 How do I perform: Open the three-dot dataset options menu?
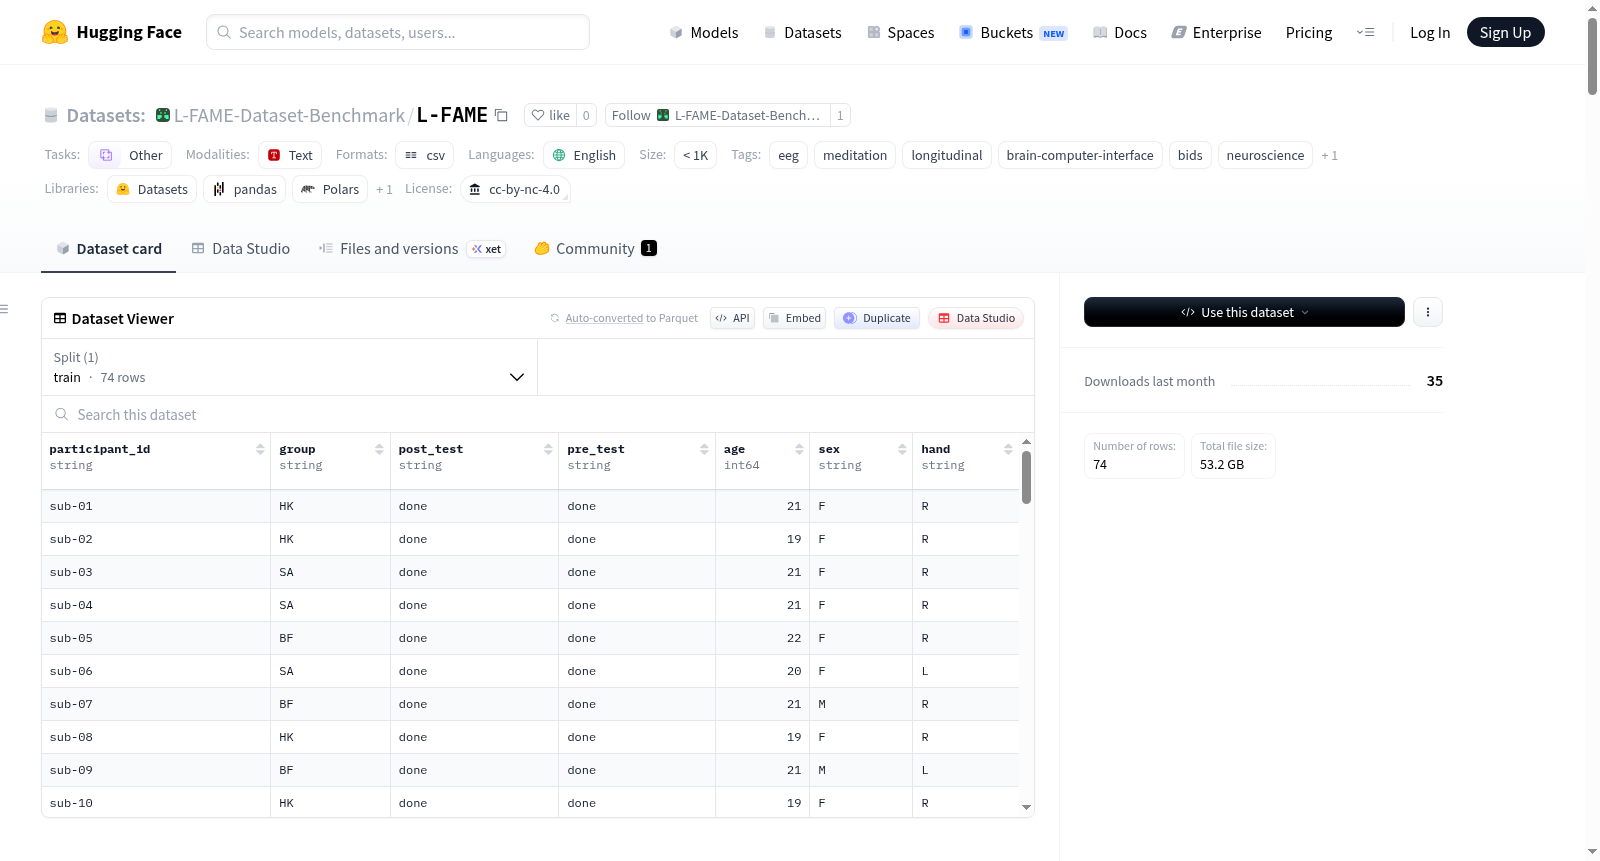(x=1428, y=312)
